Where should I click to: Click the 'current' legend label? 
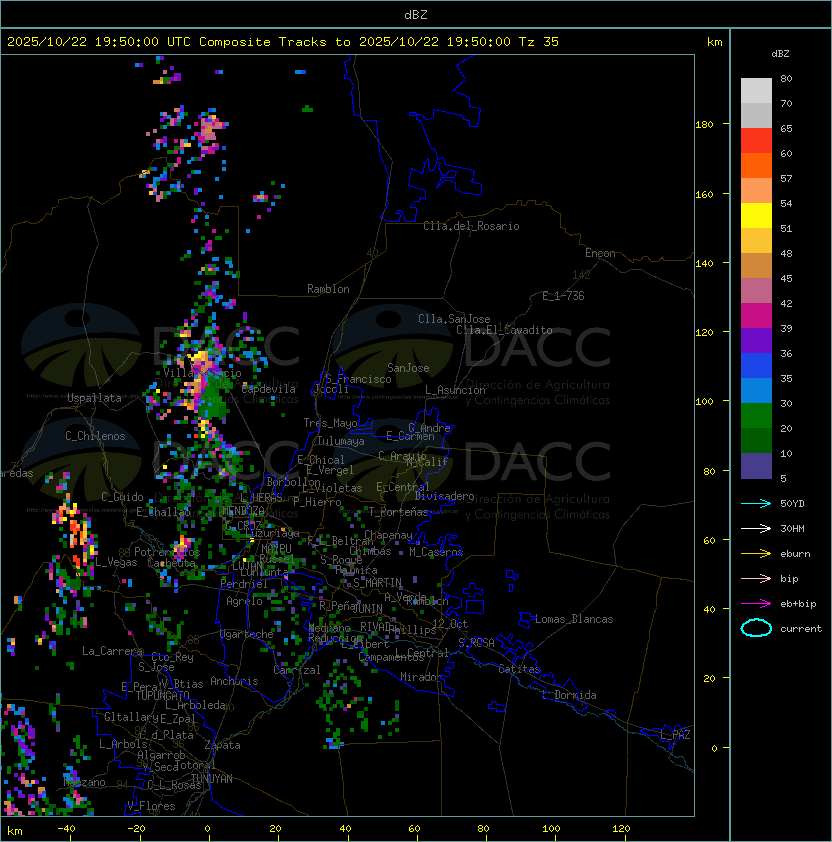click(x=801, y=629)
